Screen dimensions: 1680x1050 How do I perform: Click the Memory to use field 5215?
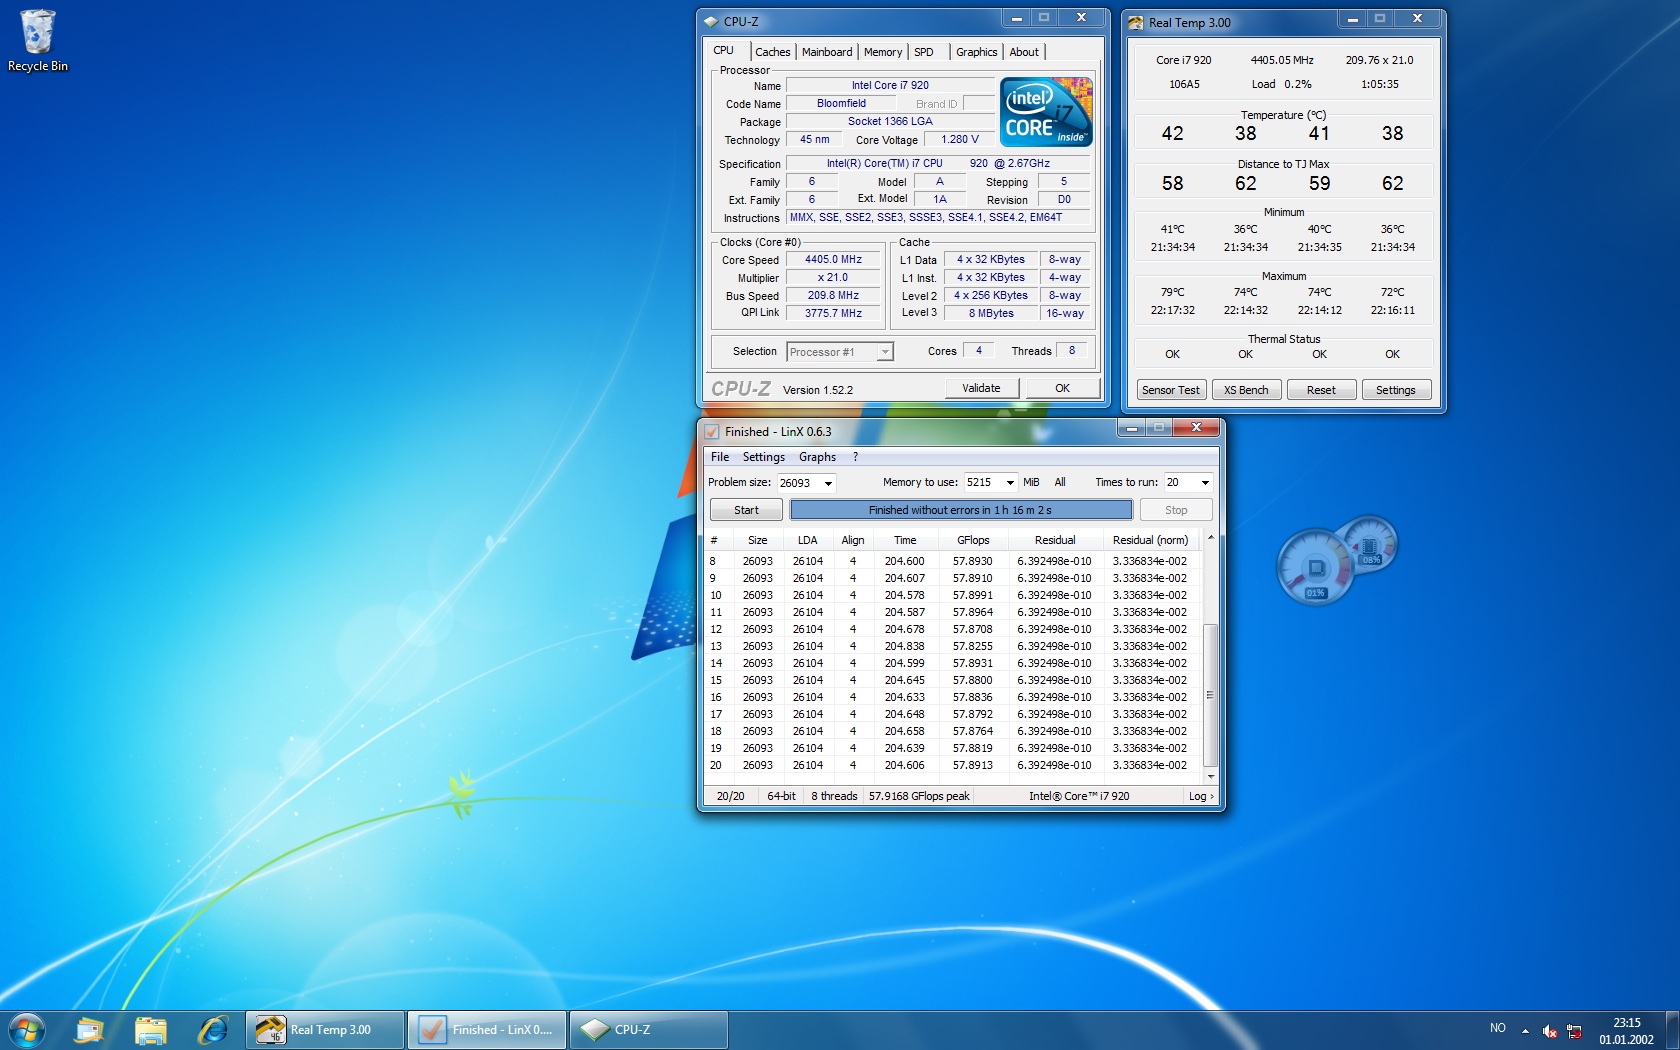(982, 483)
